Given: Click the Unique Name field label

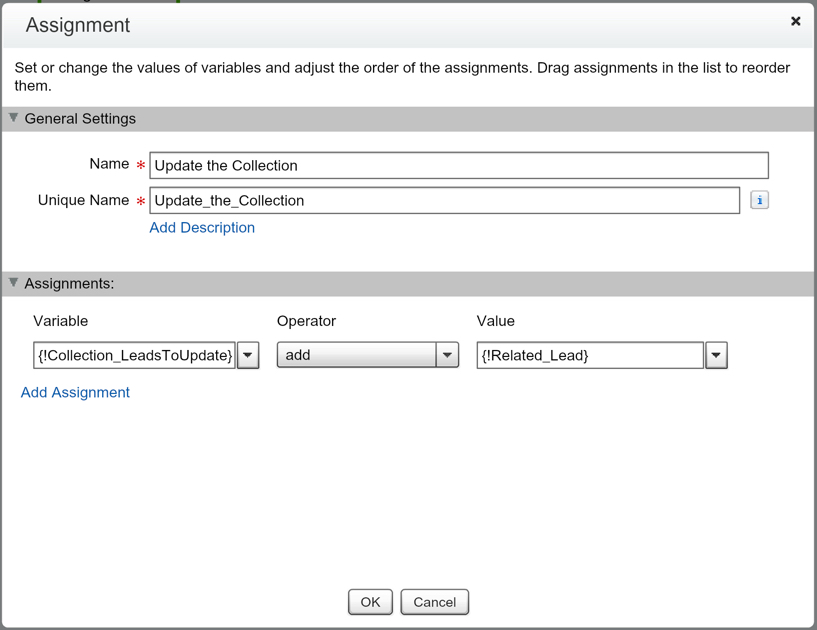Looking at the screenshot, I should coord(83,200).
